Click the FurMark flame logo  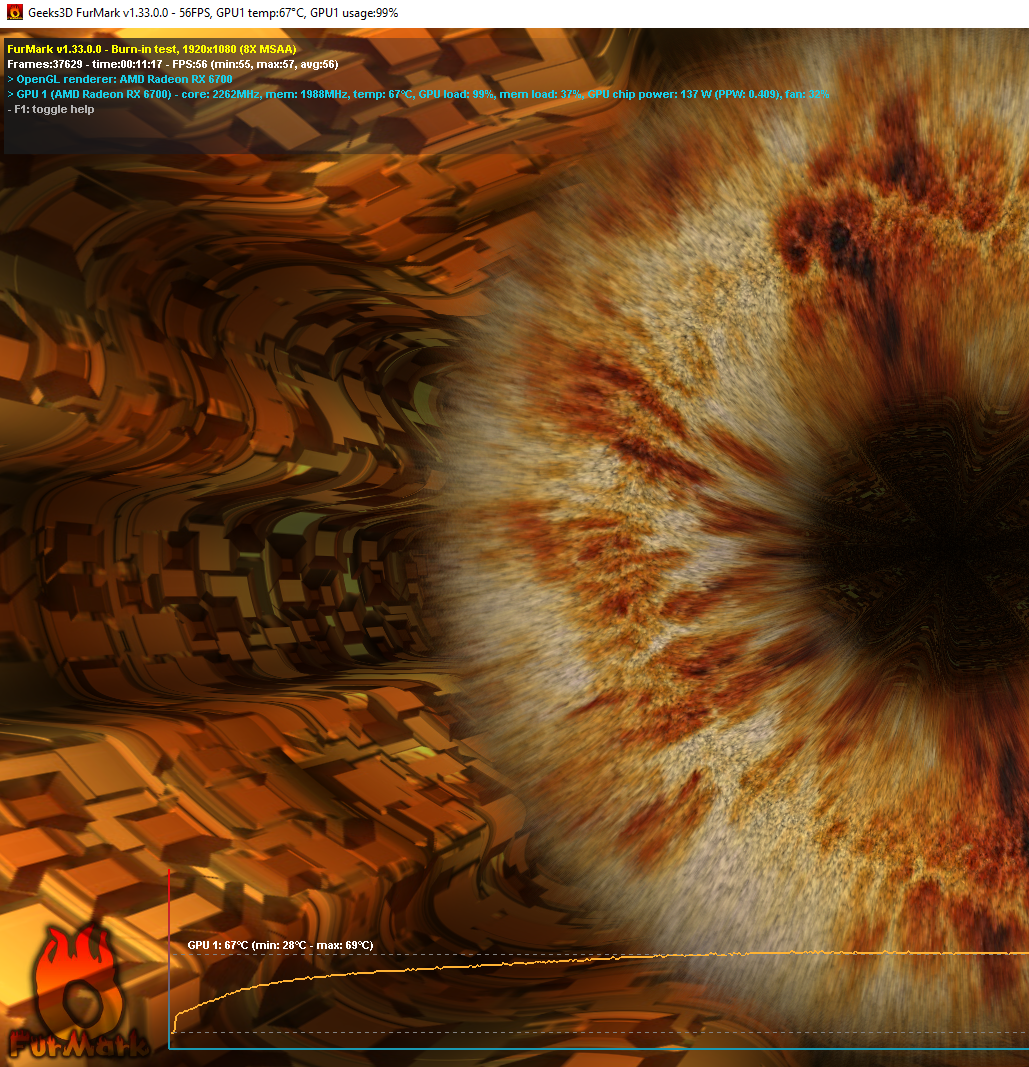pyautogui.click(x=79, y=992)
